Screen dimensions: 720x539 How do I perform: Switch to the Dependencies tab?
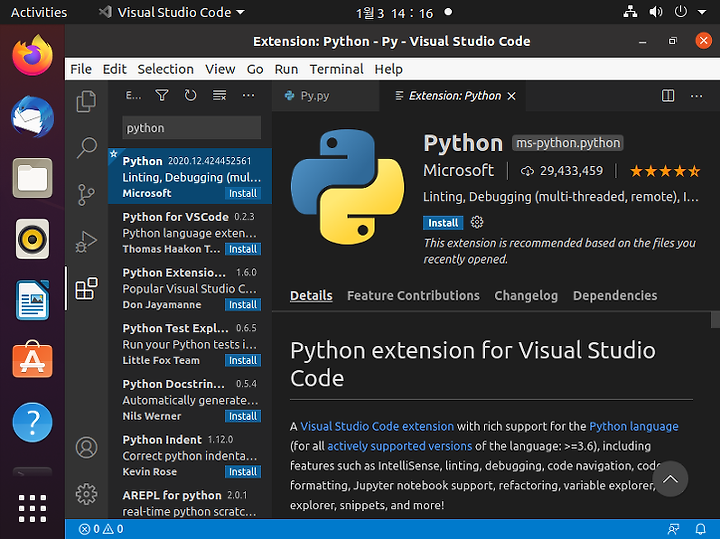point(615,296)
